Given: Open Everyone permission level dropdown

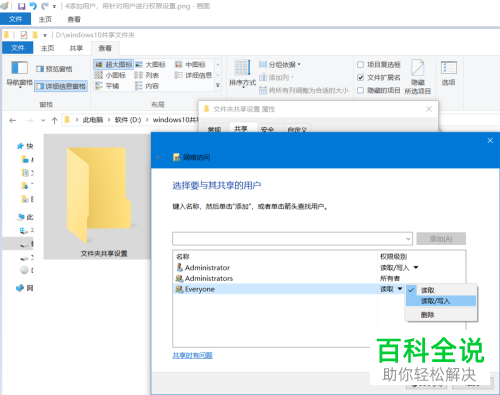Looking at the screenshot, I should (x=400, y=289).
